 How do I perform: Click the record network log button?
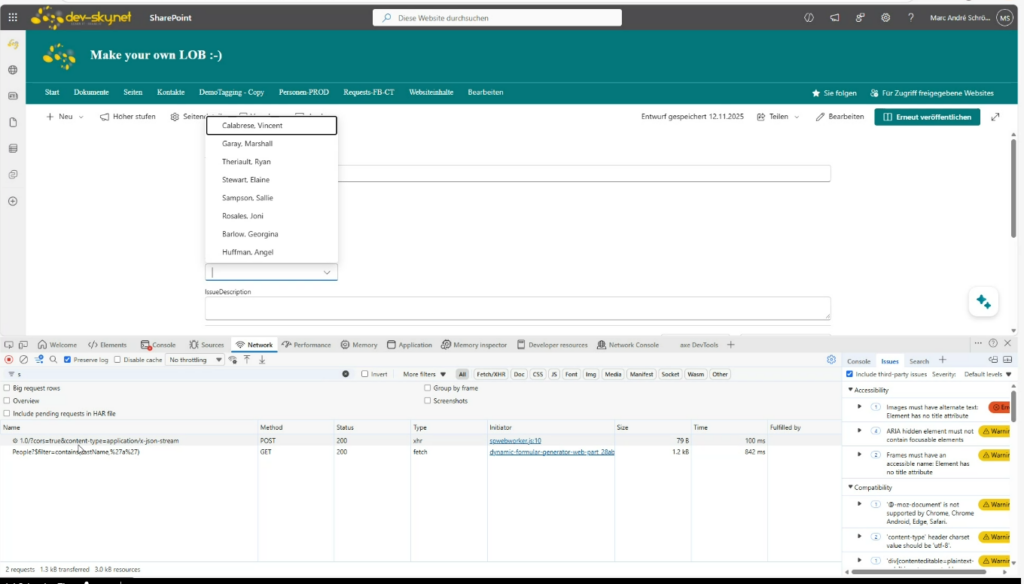pos(9,359)
